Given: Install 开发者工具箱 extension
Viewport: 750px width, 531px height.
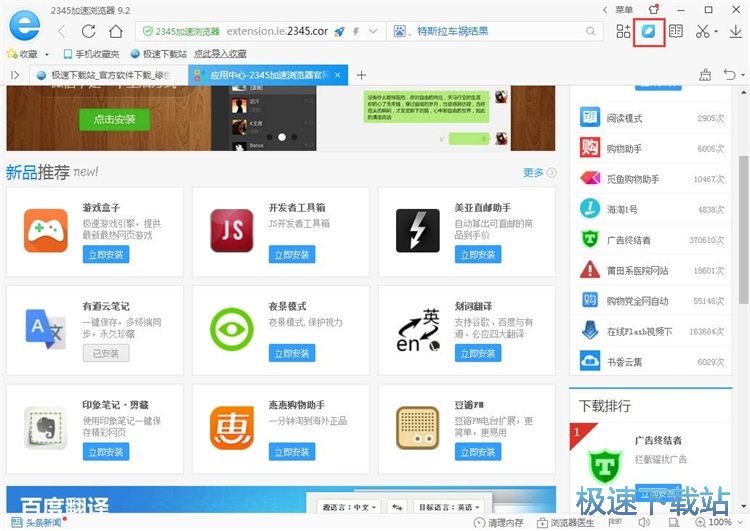Looking at the screenshot, I should [292, 255].
